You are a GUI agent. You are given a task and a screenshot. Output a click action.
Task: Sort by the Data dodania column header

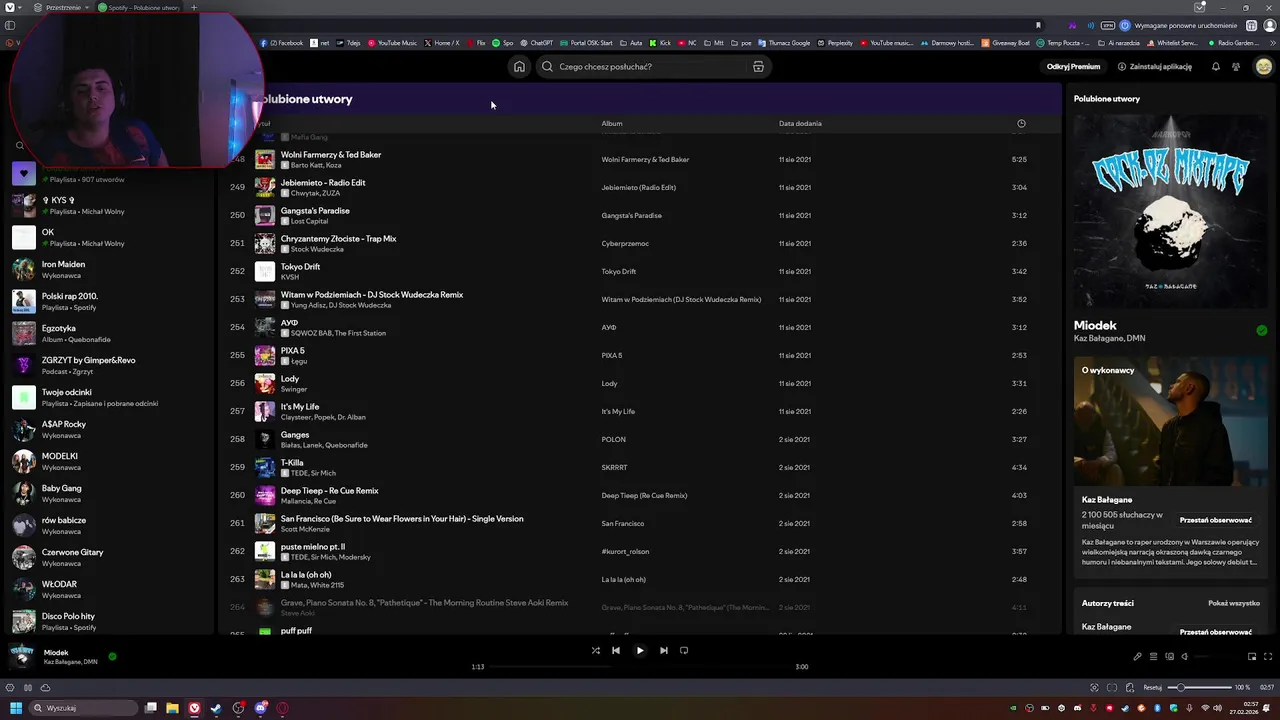800,124
